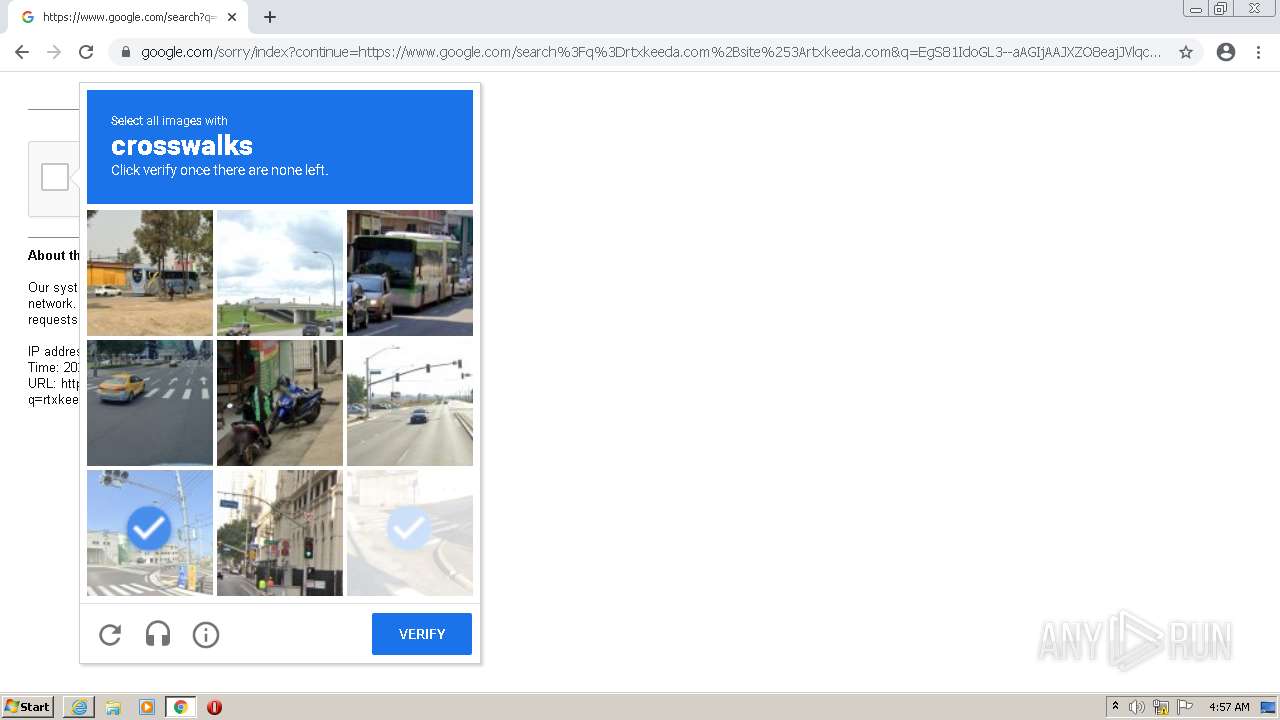Viewport: 1280px width, 720px height.
Task: Click the browser Back arrow
Action: pos(22,52)
